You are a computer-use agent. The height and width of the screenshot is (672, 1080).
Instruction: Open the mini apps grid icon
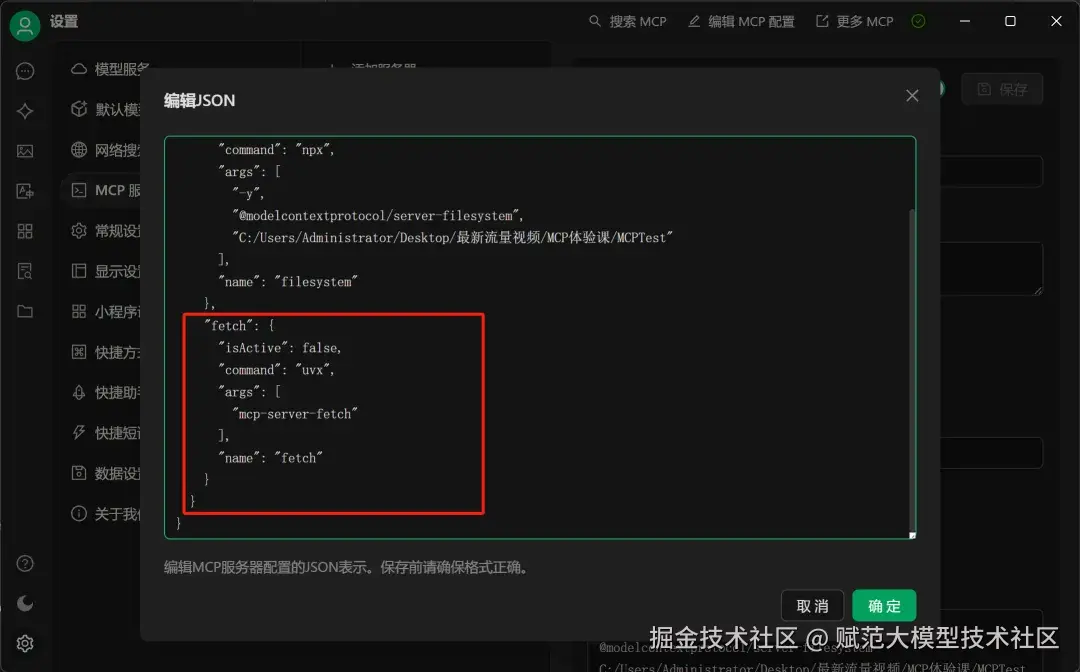(27, 230)
